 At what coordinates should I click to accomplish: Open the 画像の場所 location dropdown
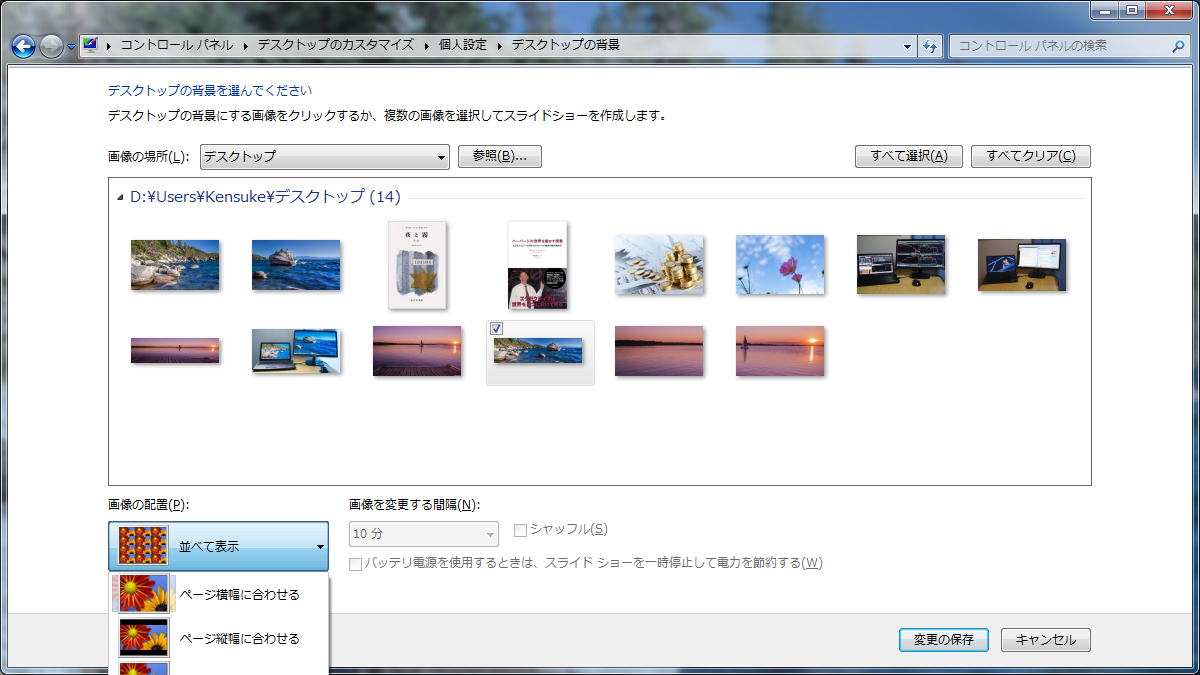[x=325, y=157]
